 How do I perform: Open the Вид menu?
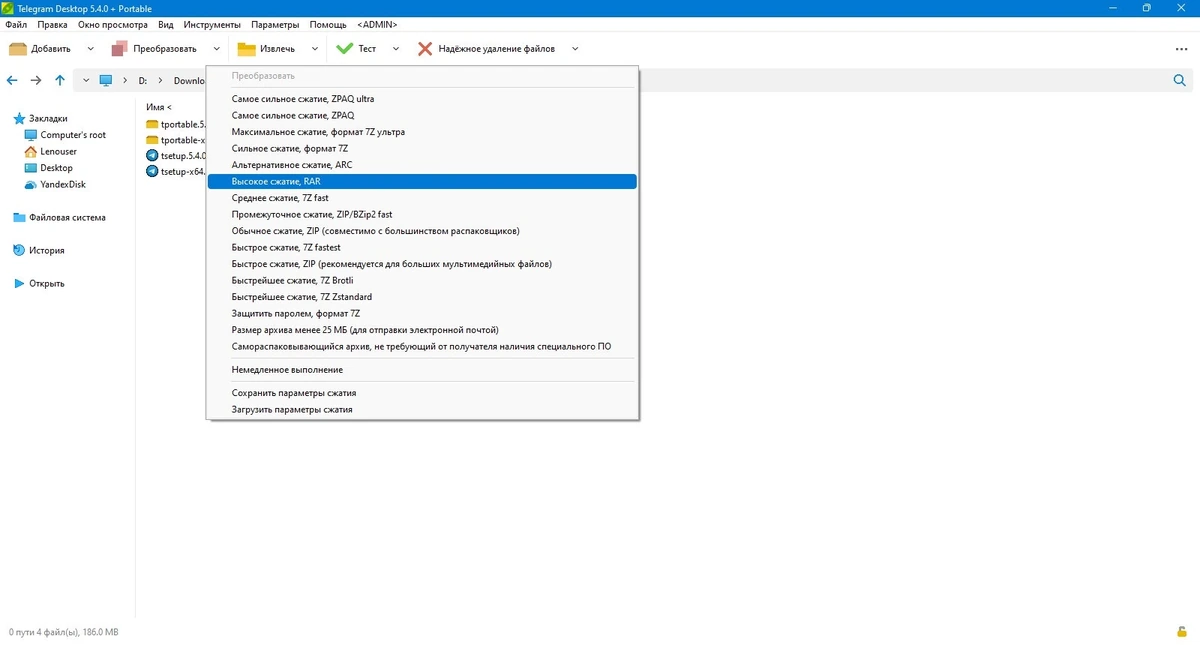[166, 24]
